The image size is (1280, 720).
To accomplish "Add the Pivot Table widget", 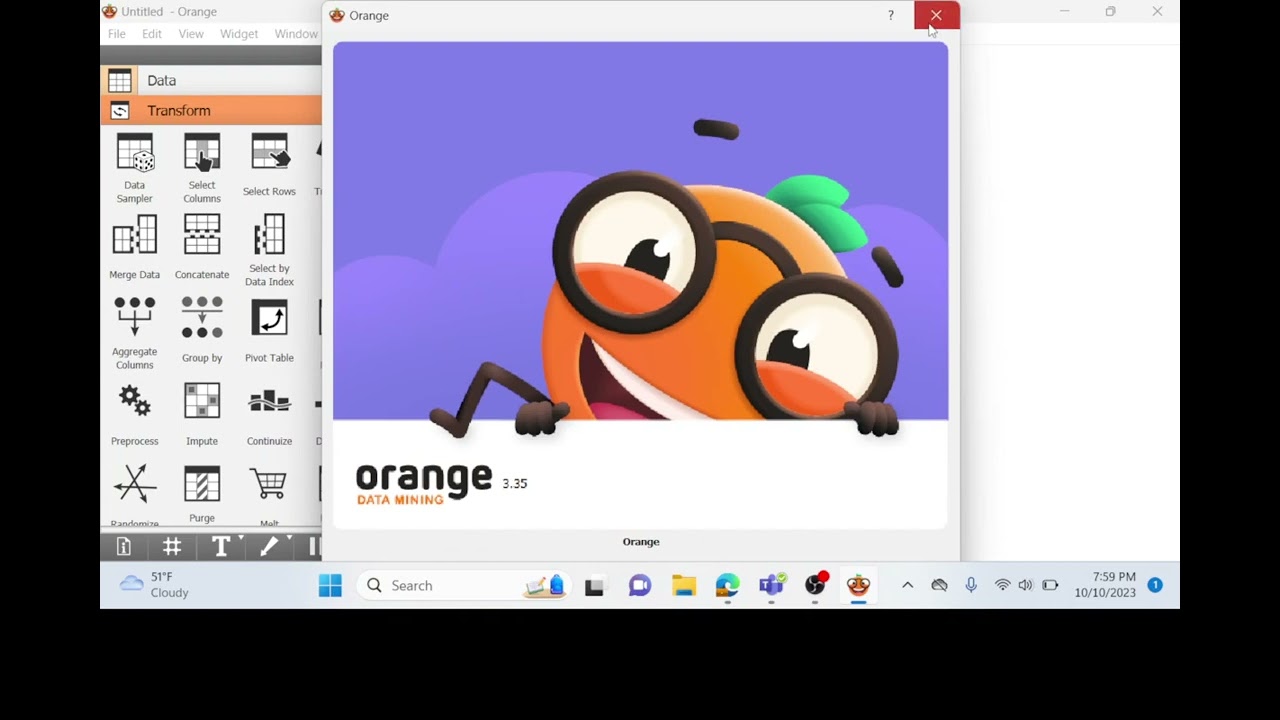I will click(269, 330).
